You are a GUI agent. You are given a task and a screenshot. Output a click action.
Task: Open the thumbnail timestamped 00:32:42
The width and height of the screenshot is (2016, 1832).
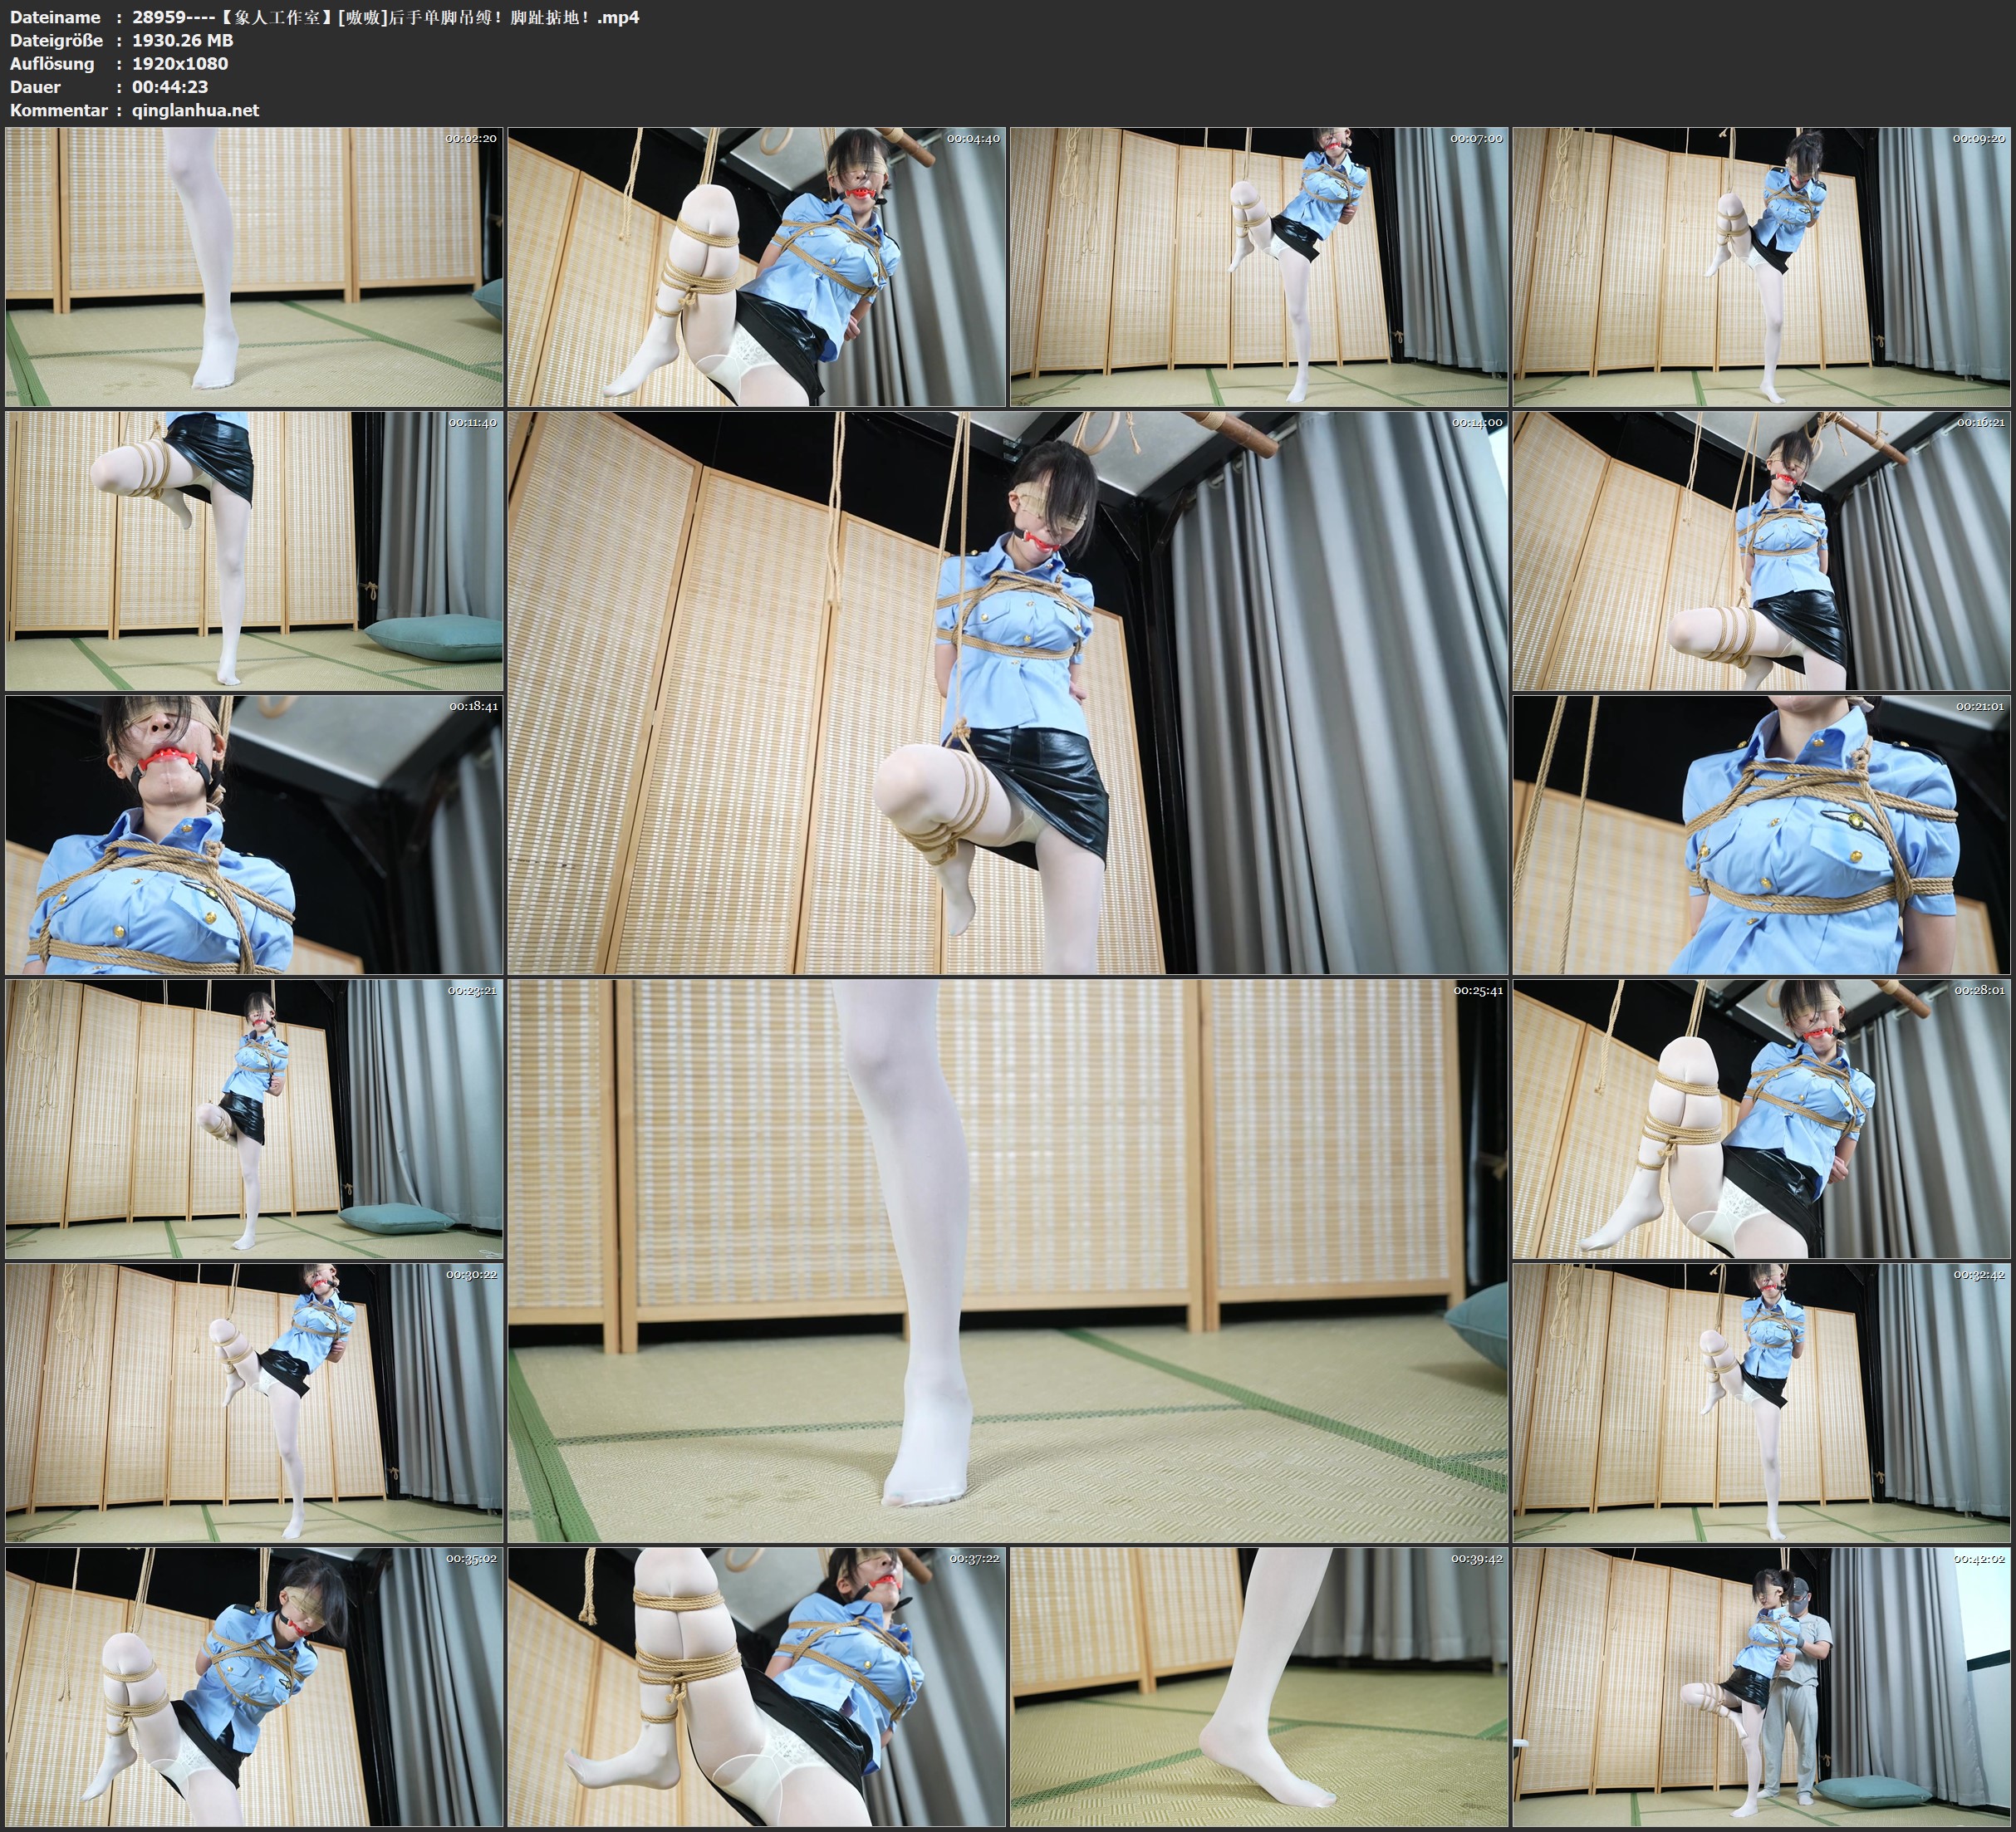coord(1760,1402)
